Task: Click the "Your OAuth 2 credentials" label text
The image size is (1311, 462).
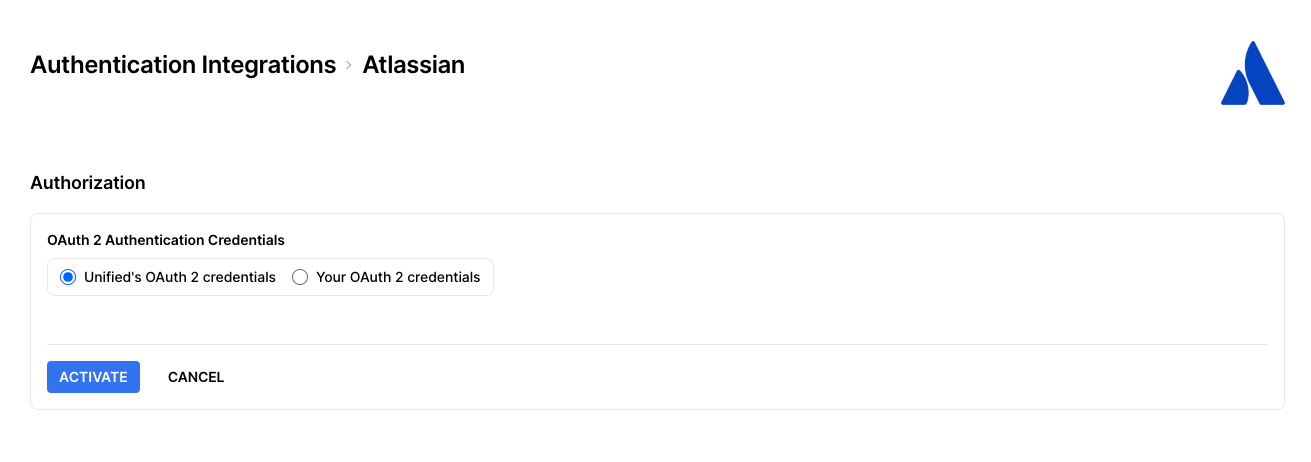Action: (x=398, y=277)
